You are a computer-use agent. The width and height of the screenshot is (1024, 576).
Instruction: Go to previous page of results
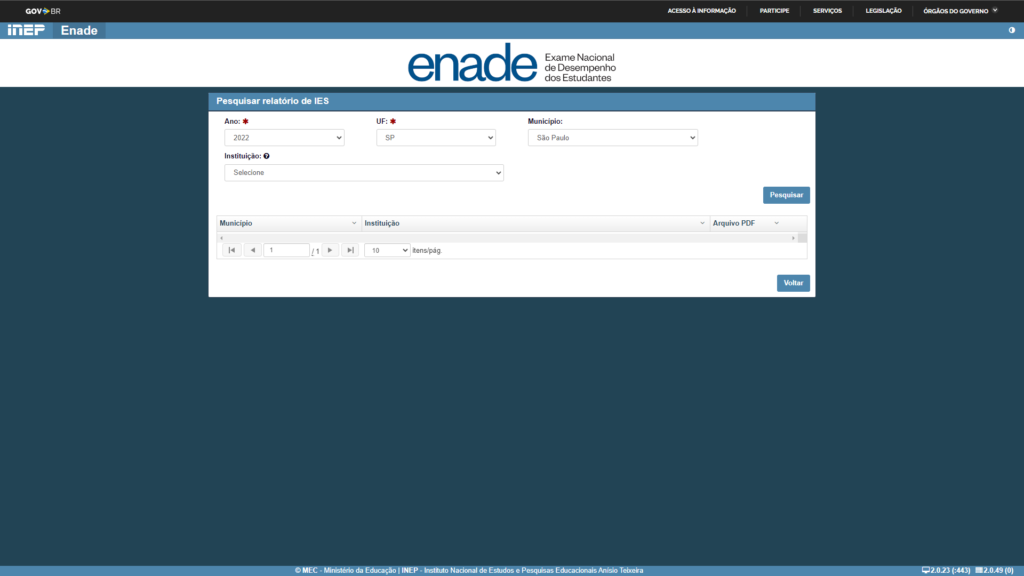[253, 250]
